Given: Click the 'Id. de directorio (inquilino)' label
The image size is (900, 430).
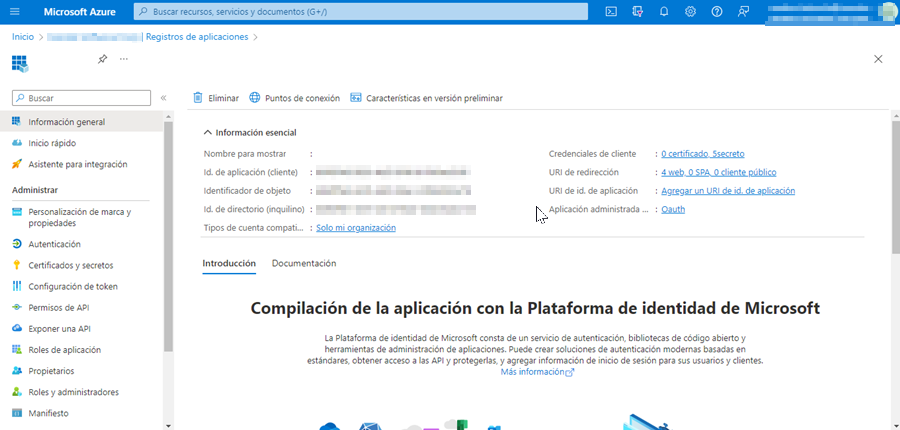Looking at the screenshot, I should 254,210.
